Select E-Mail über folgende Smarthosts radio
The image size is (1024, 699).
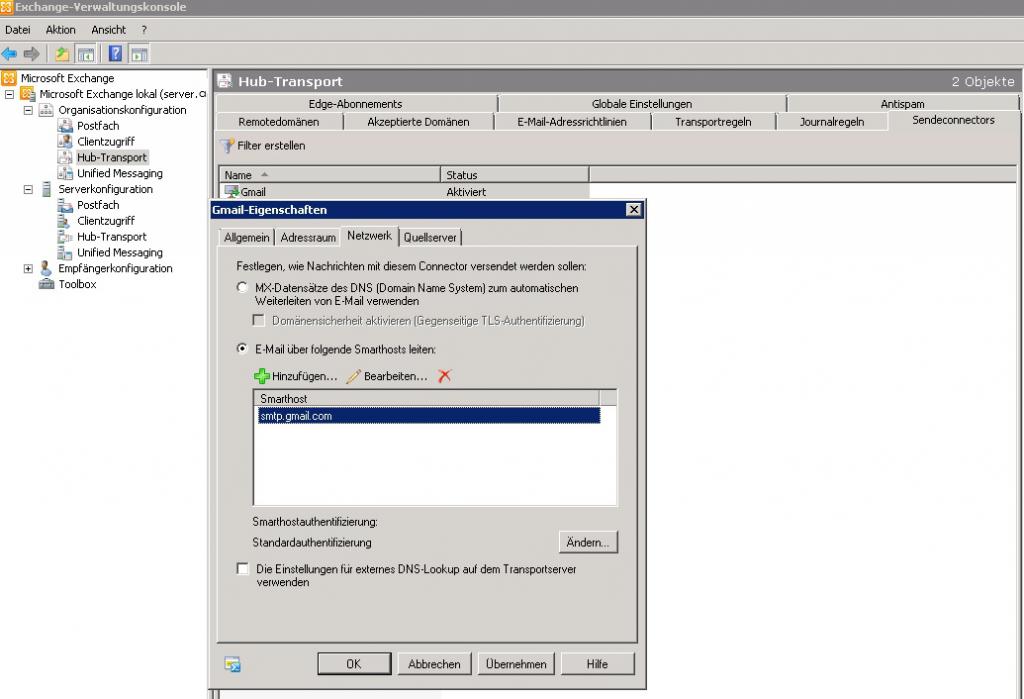click(x=242, y=349)
